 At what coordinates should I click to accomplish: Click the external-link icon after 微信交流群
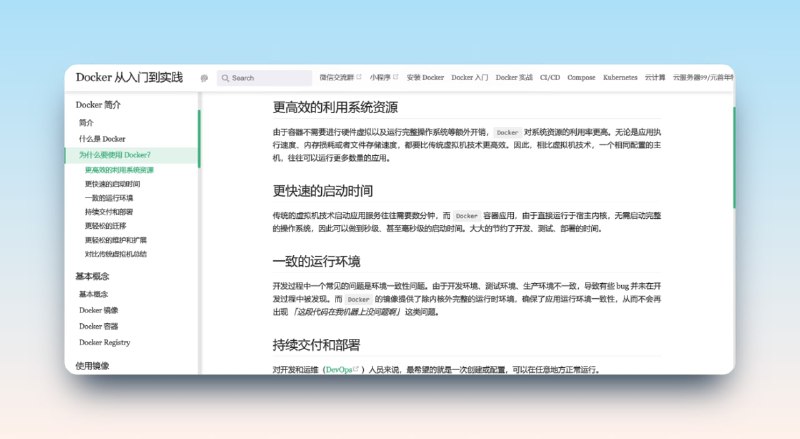coord(359,77)
